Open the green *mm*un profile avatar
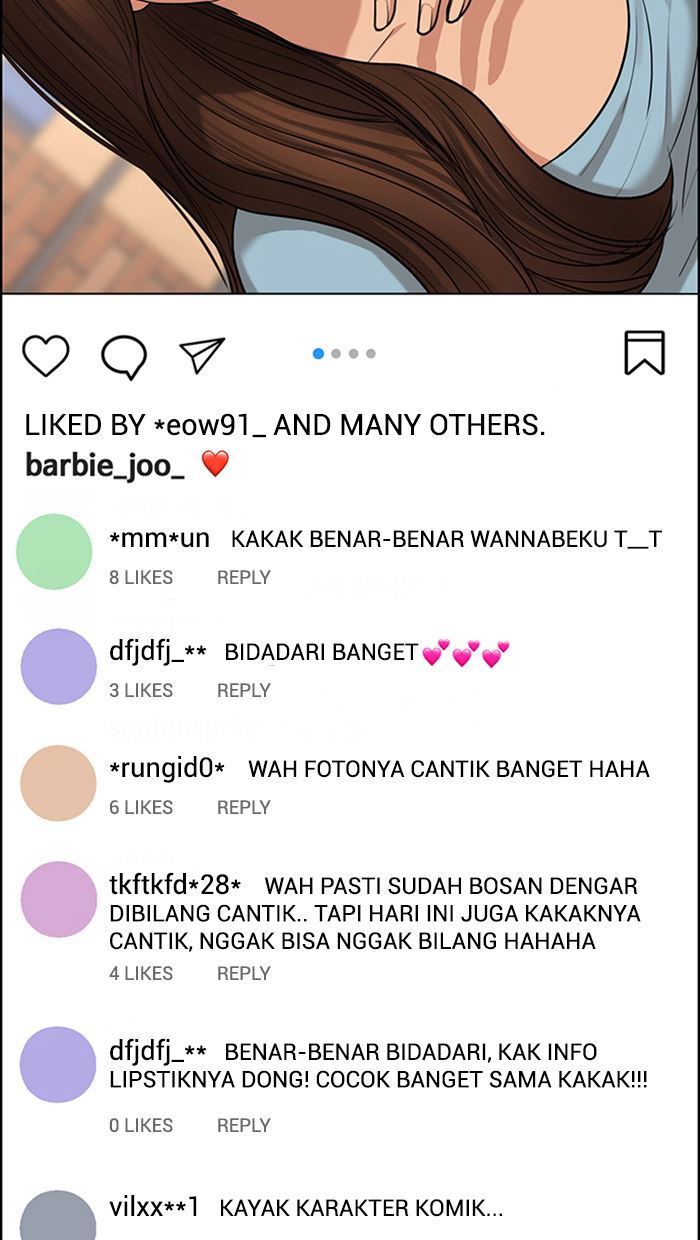Image resolution: width=700 pixels, height=1240 pixels. (54, 552)
